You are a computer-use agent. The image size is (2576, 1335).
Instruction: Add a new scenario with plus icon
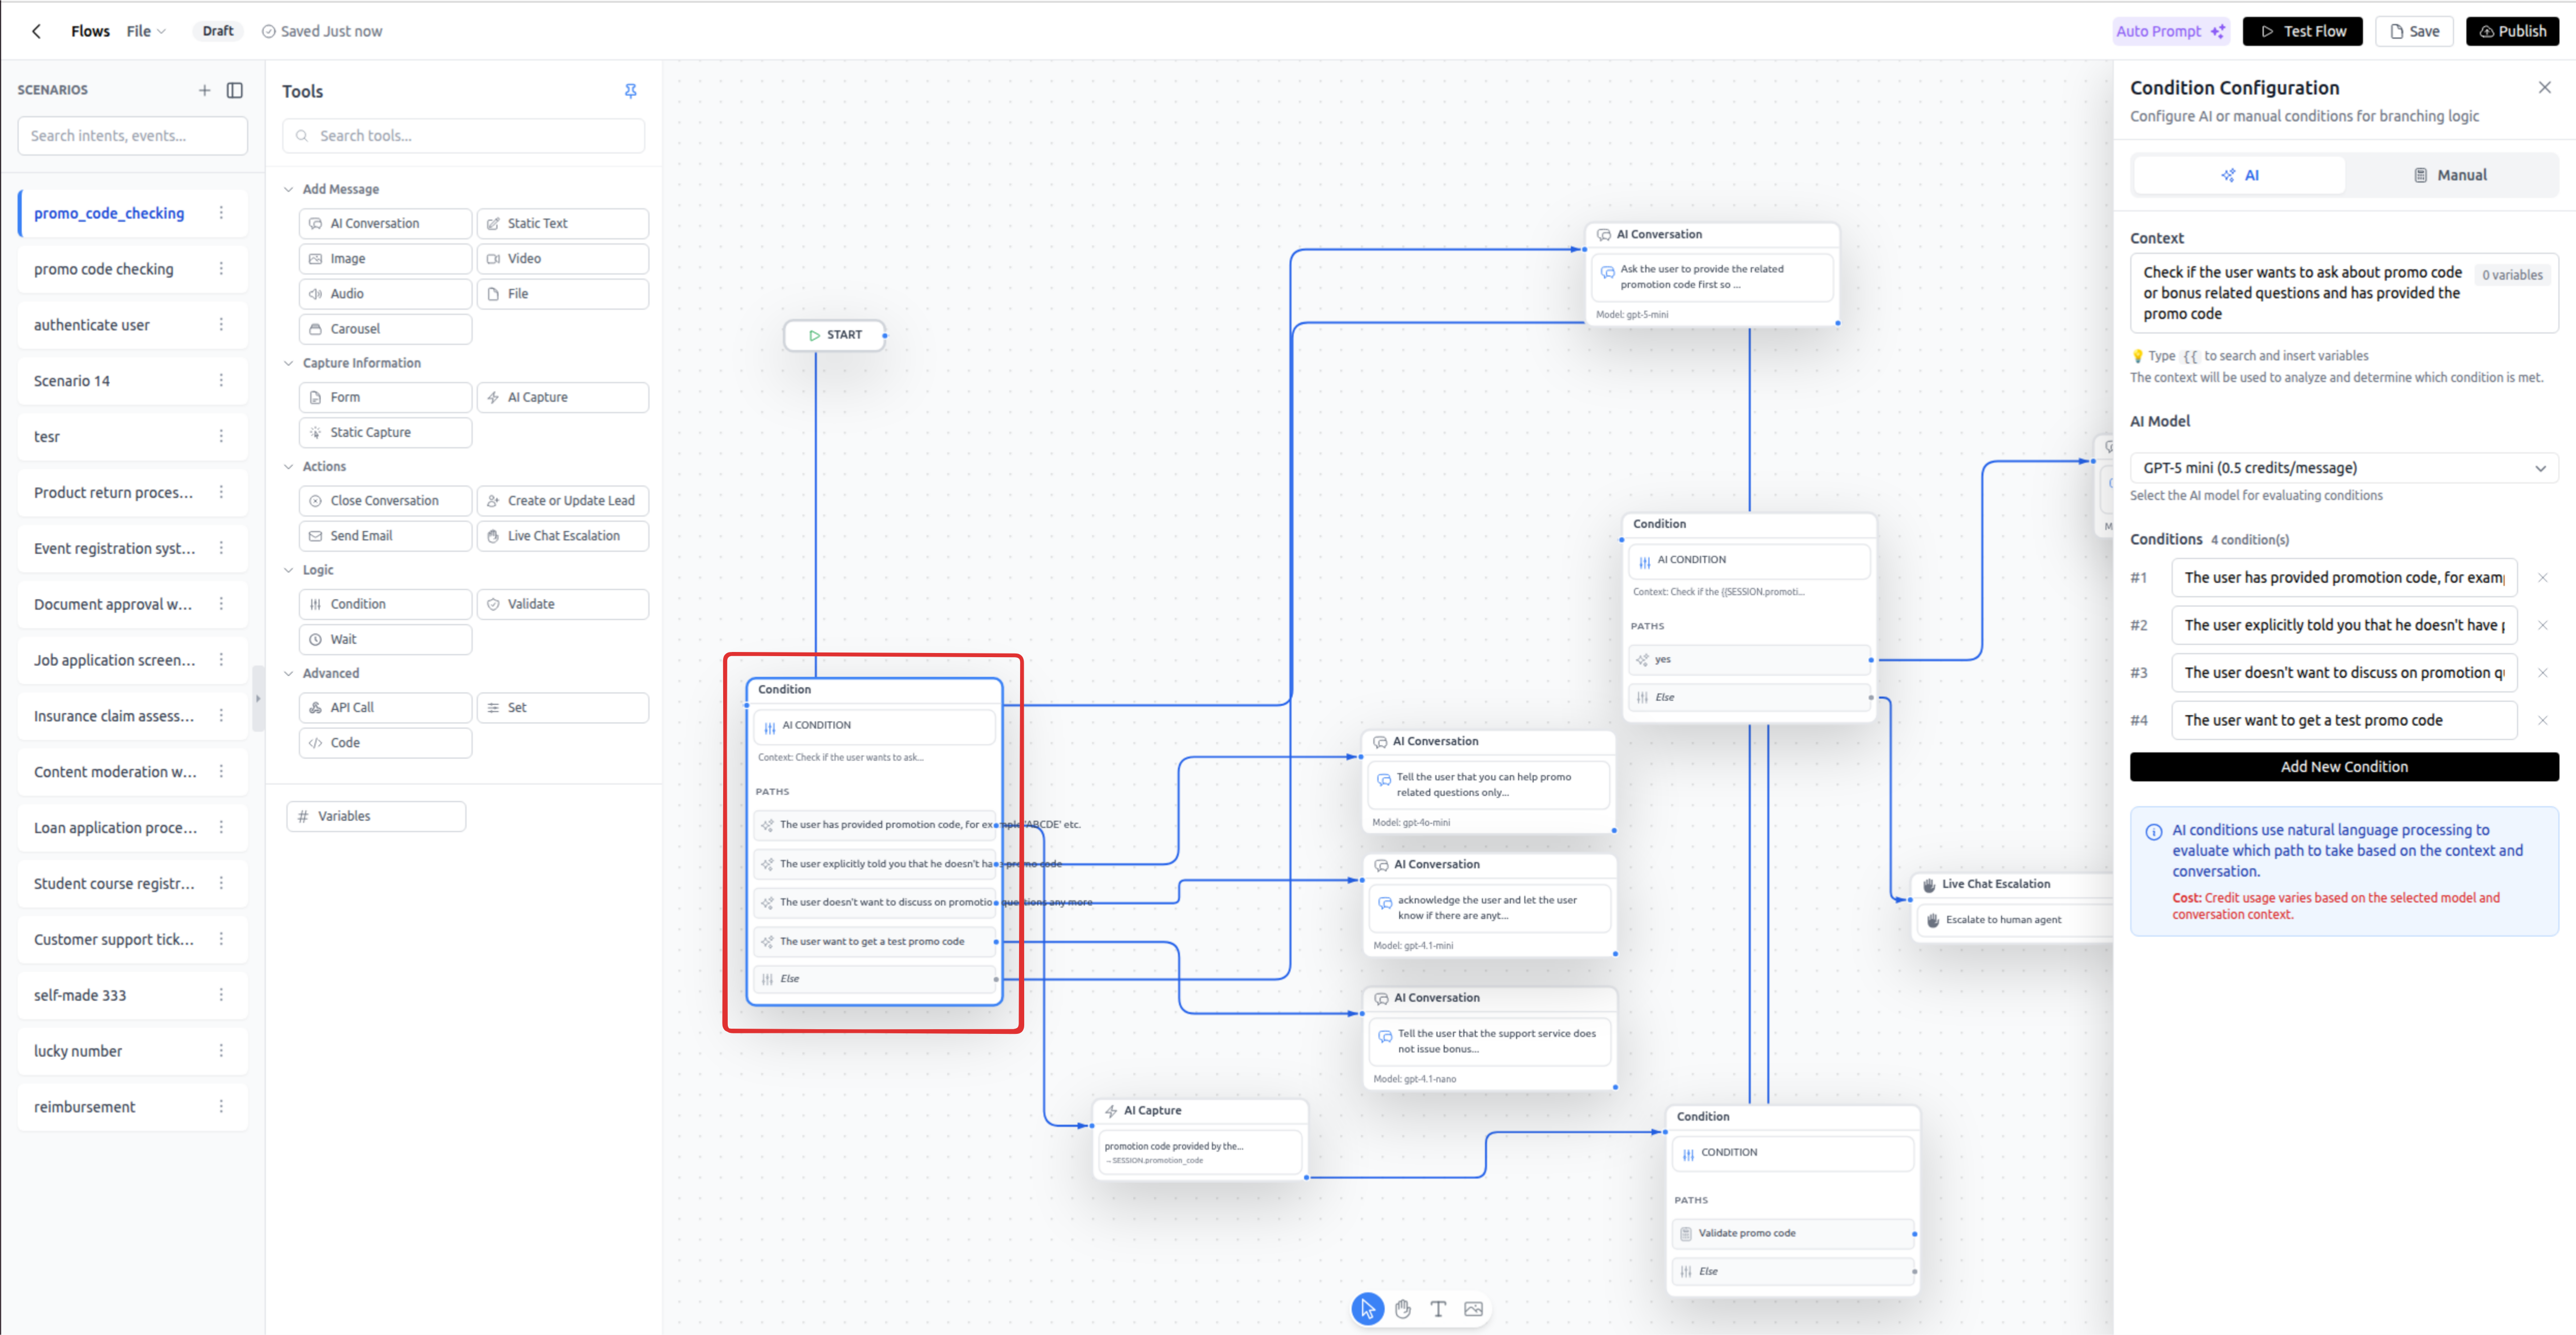click(x=204, y=90)
